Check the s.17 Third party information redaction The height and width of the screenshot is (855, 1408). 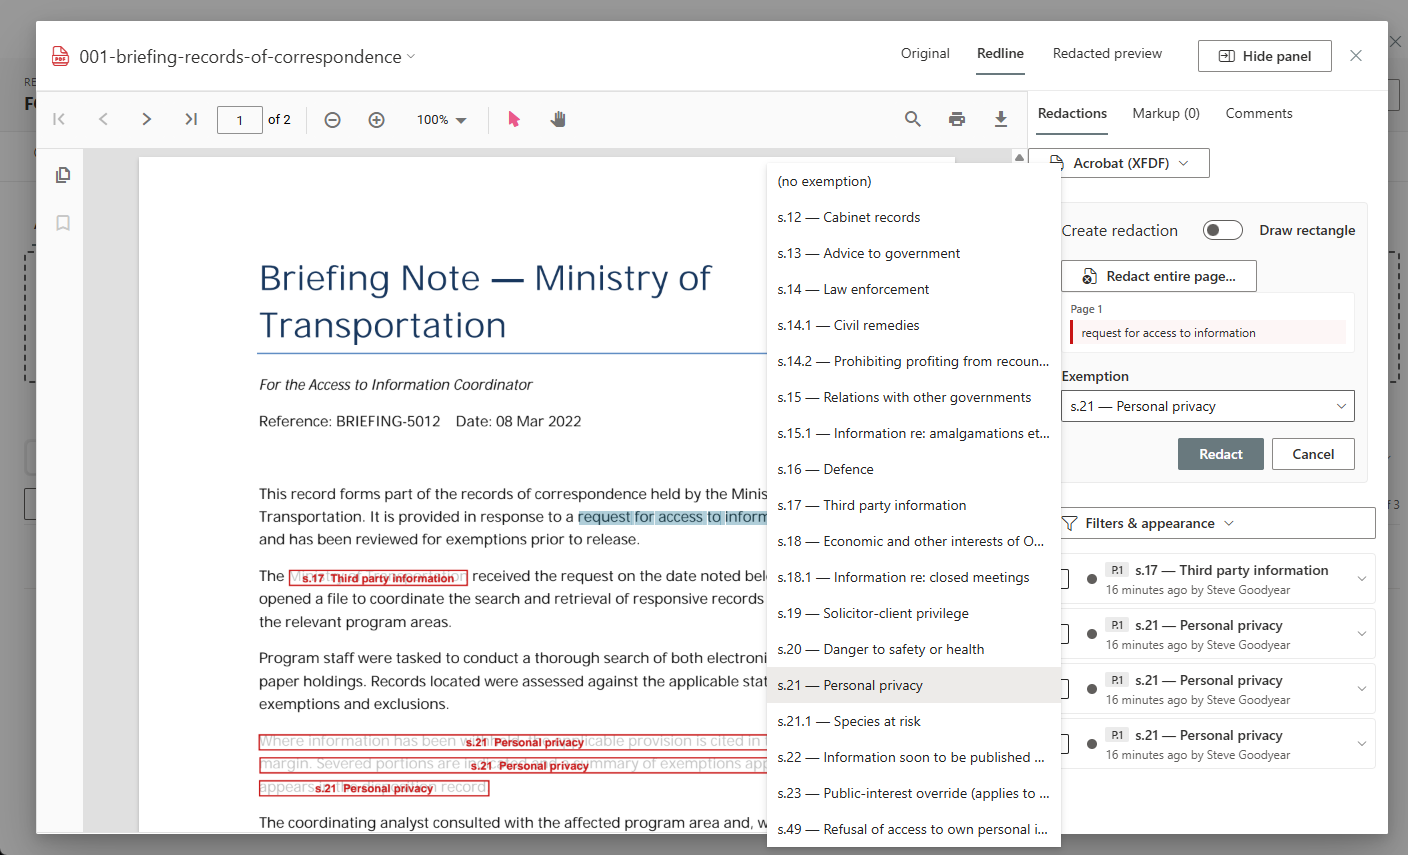click(1065, 579)
